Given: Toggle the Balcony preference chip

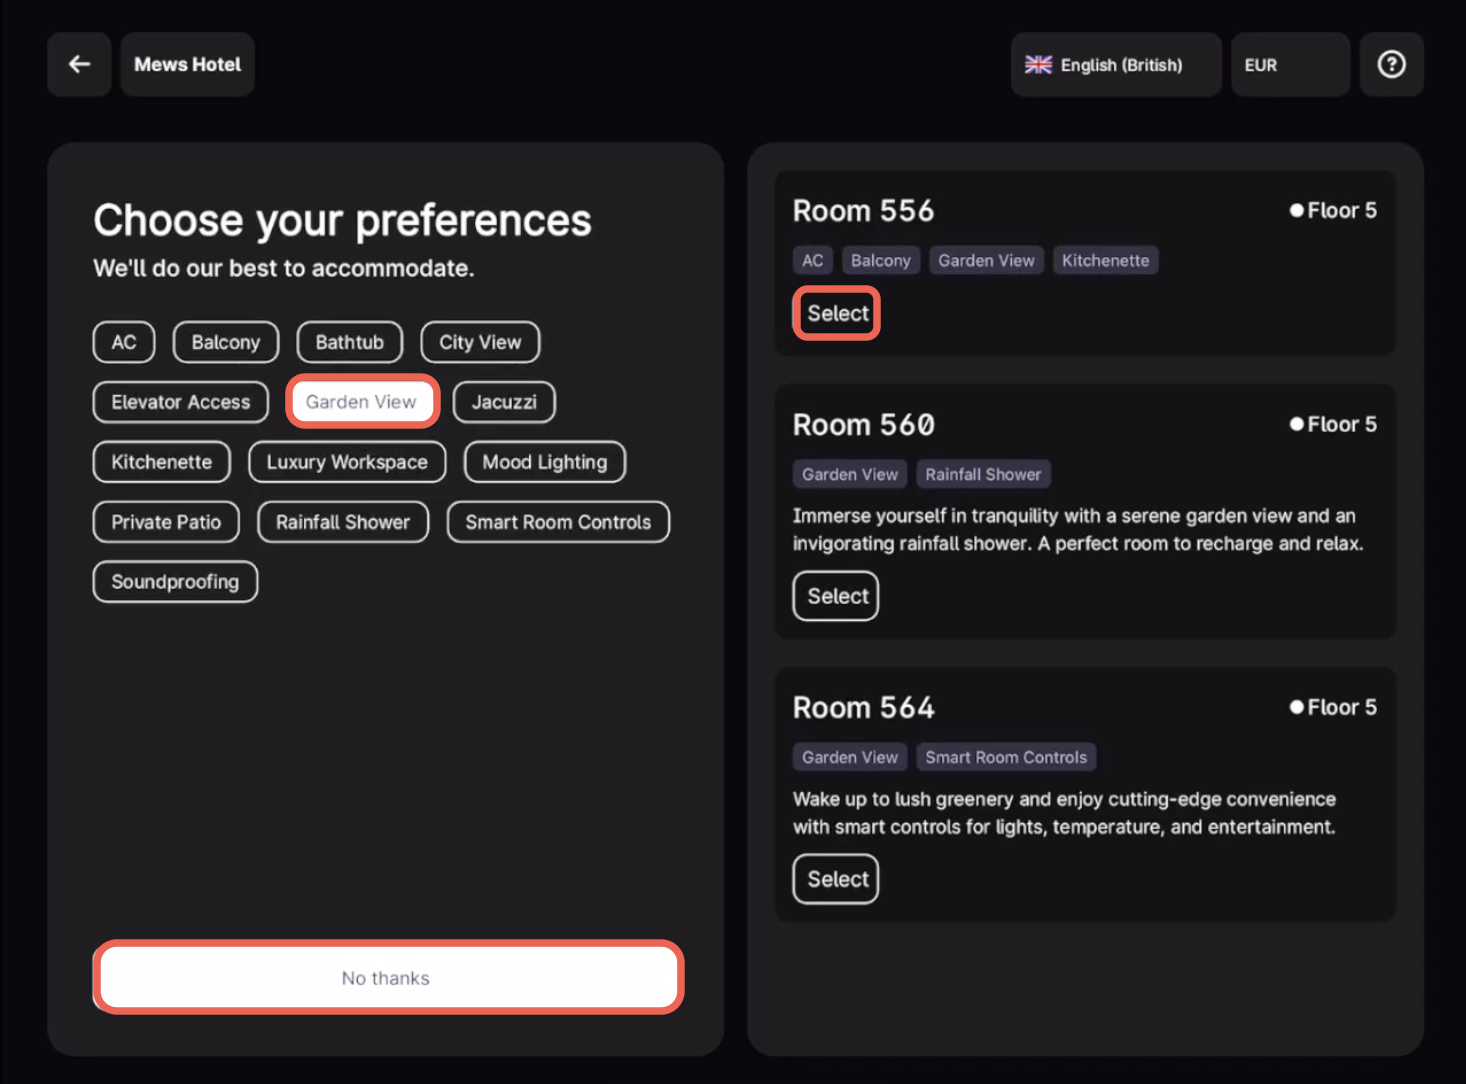Looking at the screenshot, I should (225, 342).
